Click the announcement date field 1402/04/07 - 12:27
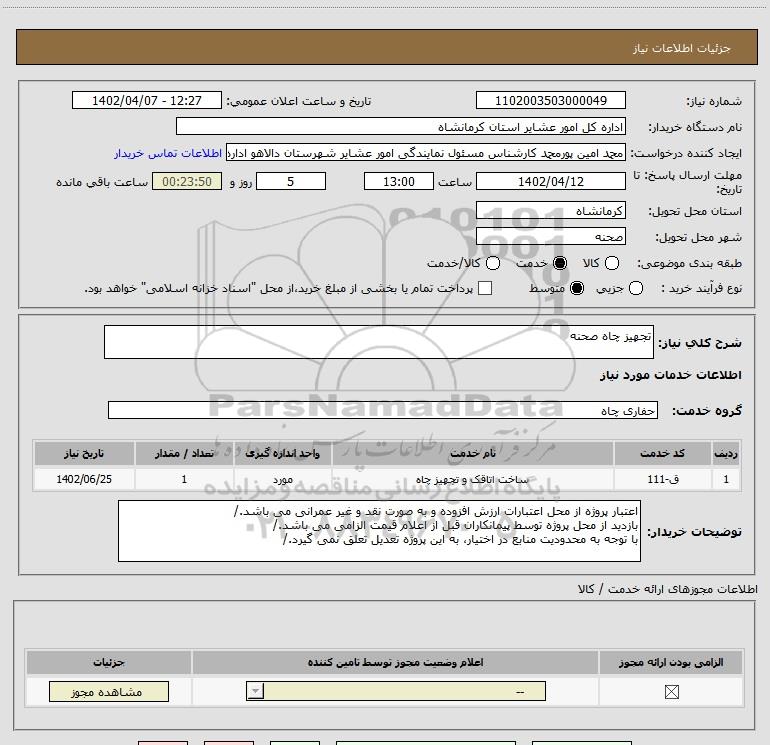 pyautogui.click(x=147, y=100)
